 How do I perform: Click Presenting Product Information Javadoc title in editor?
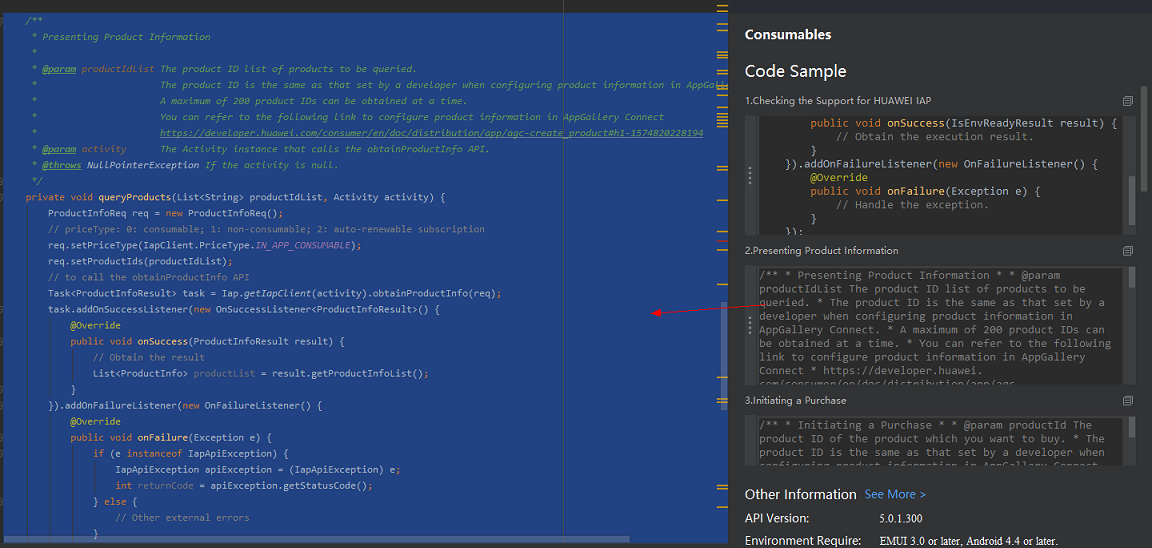pyautogui.click(x=126, y=37)
